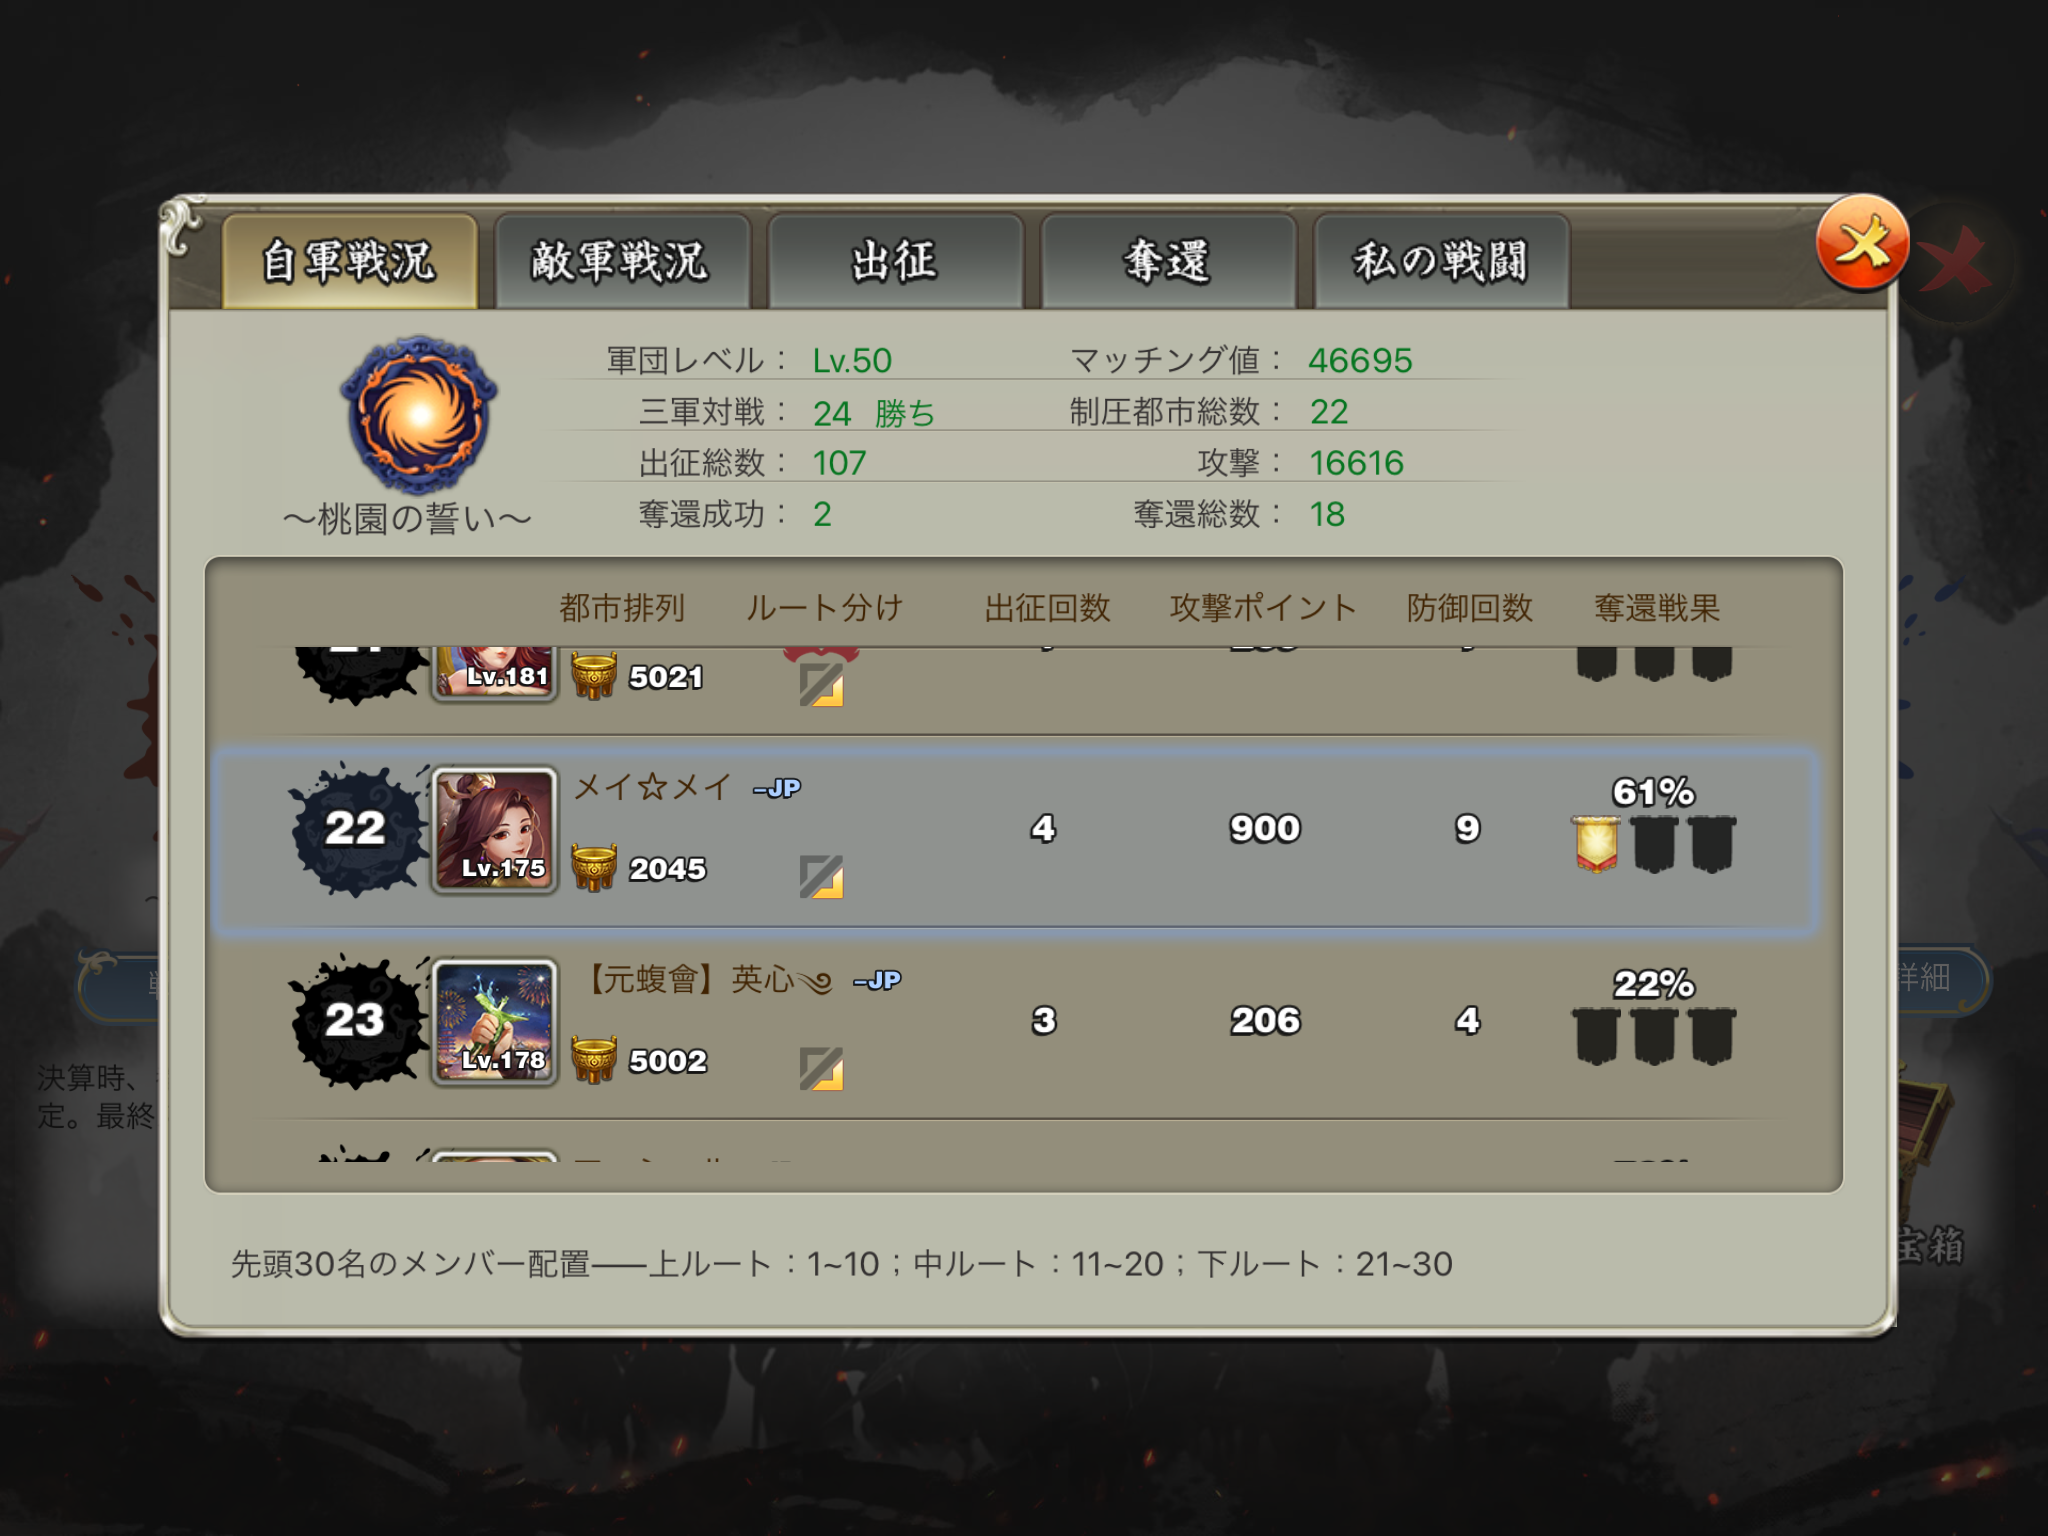Tap メイ☆メイ's Lv.175 avatar
This screenshot has height=1536, width=2048.
click(x=494, y=830)
